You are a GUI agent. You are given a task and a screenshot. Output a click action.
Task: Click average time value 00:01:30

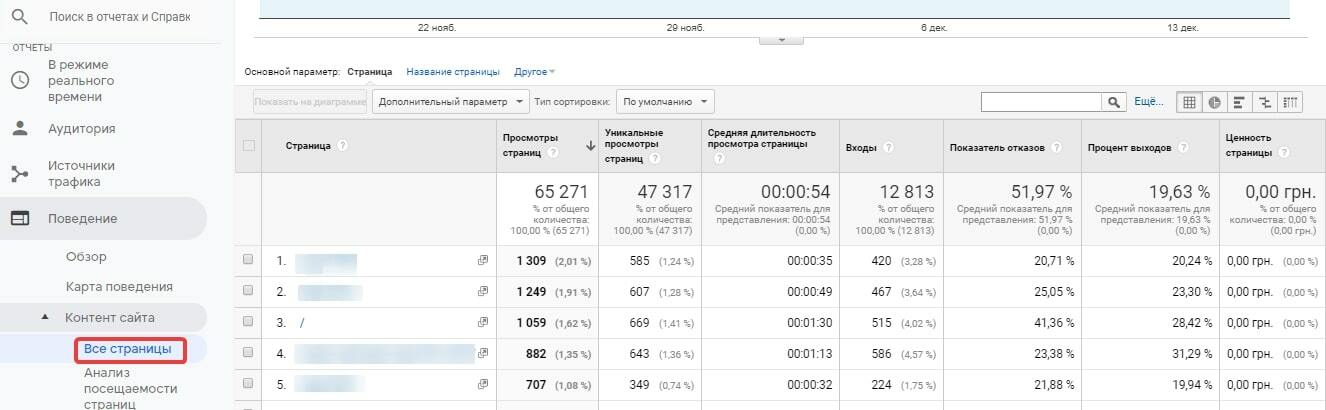tap(811, 322)
